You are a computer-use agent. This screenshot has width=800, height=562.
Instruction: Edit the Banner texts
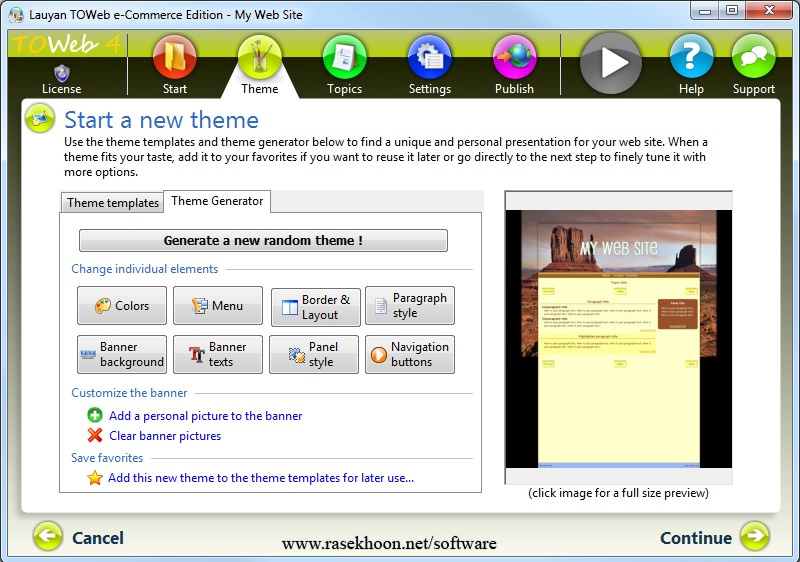click(x=218, y=354)
